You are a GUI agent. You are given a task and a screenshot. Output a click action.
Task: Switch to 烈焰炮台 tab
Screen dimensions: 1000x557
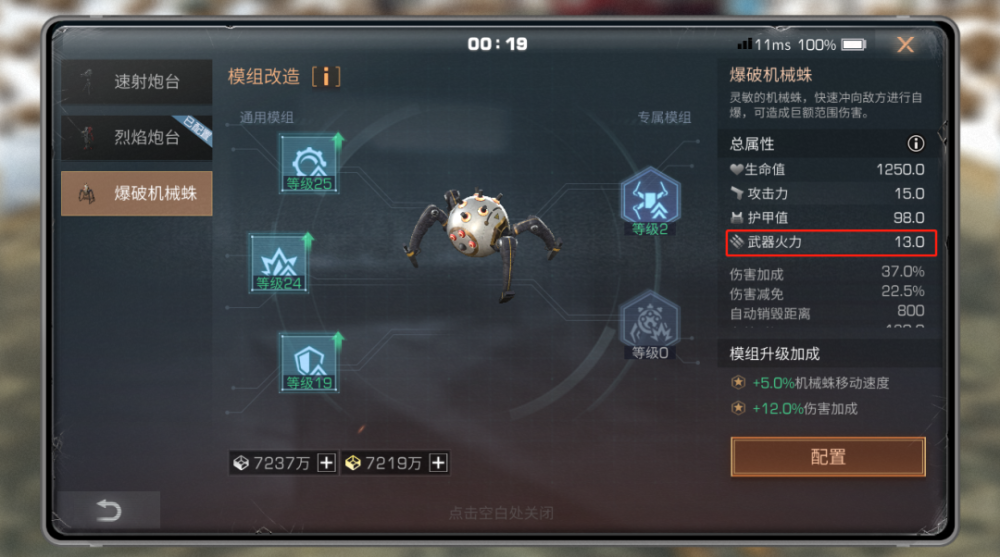click(136, 137)
